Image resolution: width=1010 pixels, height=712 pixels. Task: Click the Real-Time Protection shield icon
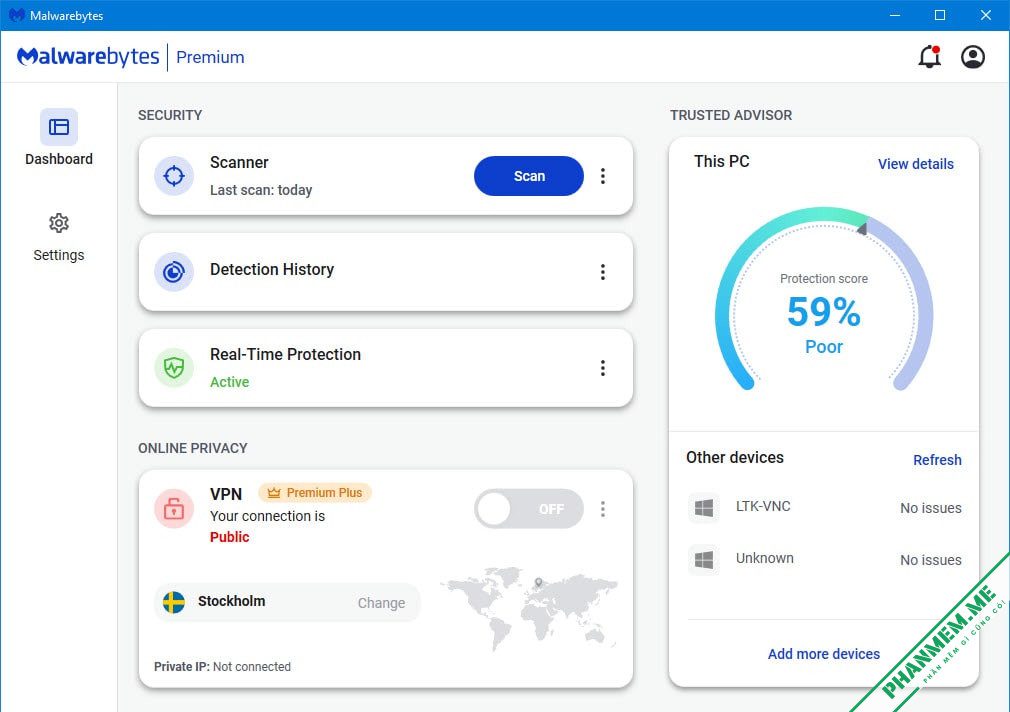click(174, 368)
